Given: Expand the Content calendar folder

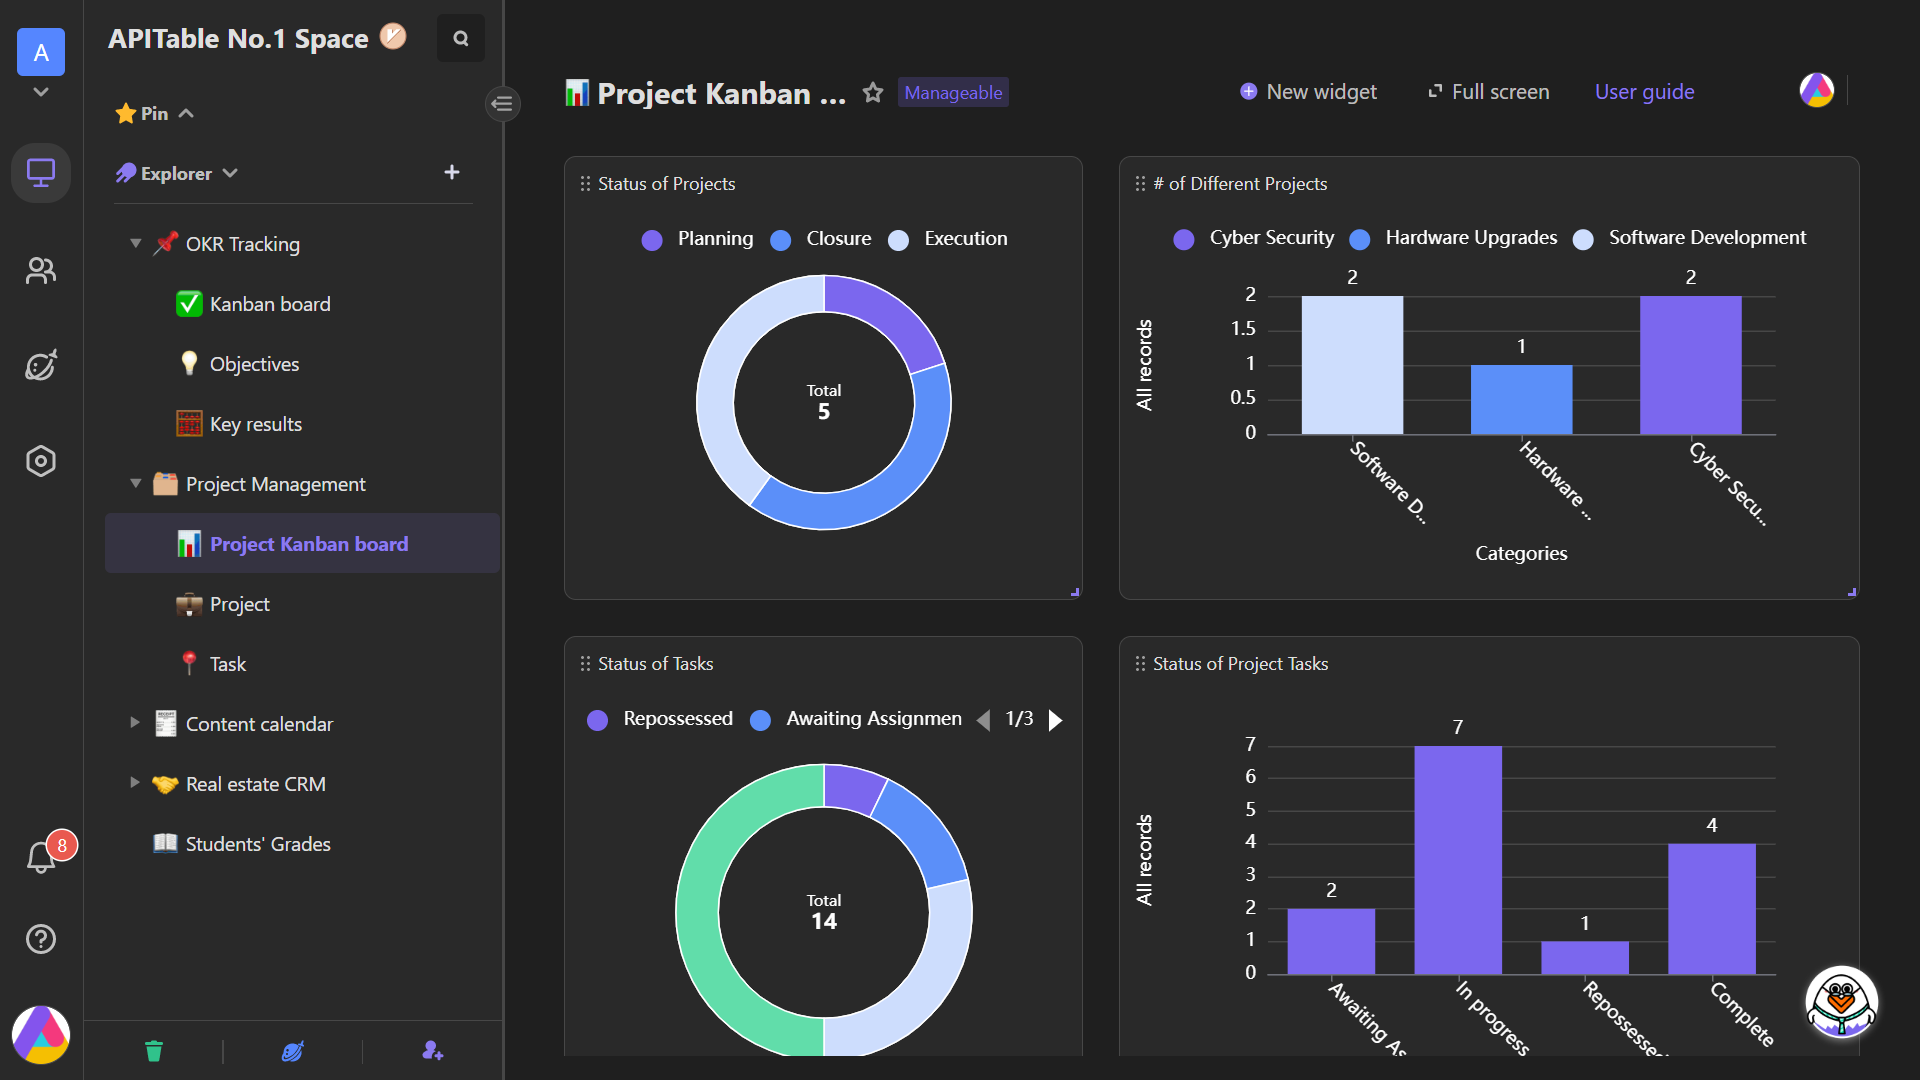Looking at the screenshot, I should coord(135,723).
